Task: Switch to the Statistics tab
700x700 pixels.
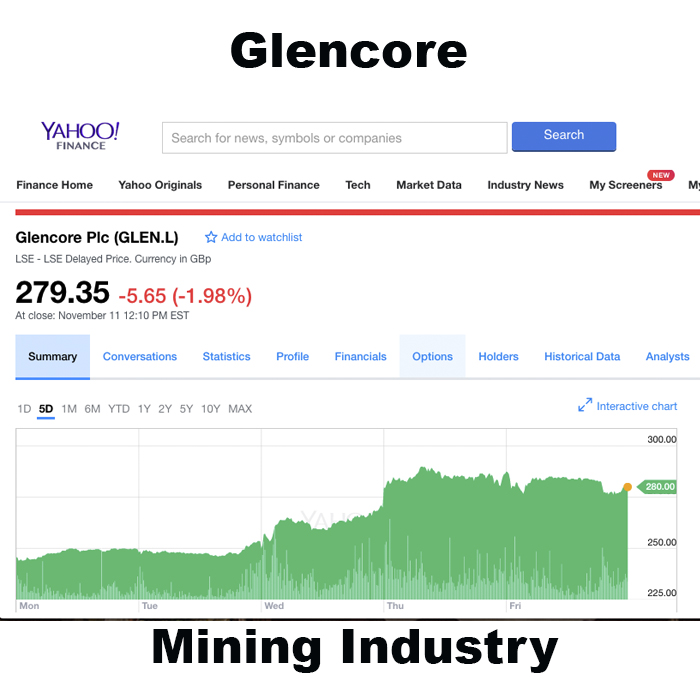Action: click(226, 357)
